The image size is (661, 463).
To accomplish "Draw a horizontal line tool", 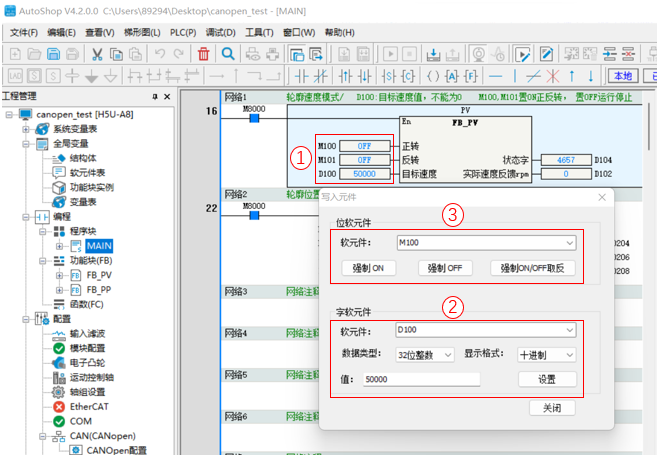I will click(495, 76).
